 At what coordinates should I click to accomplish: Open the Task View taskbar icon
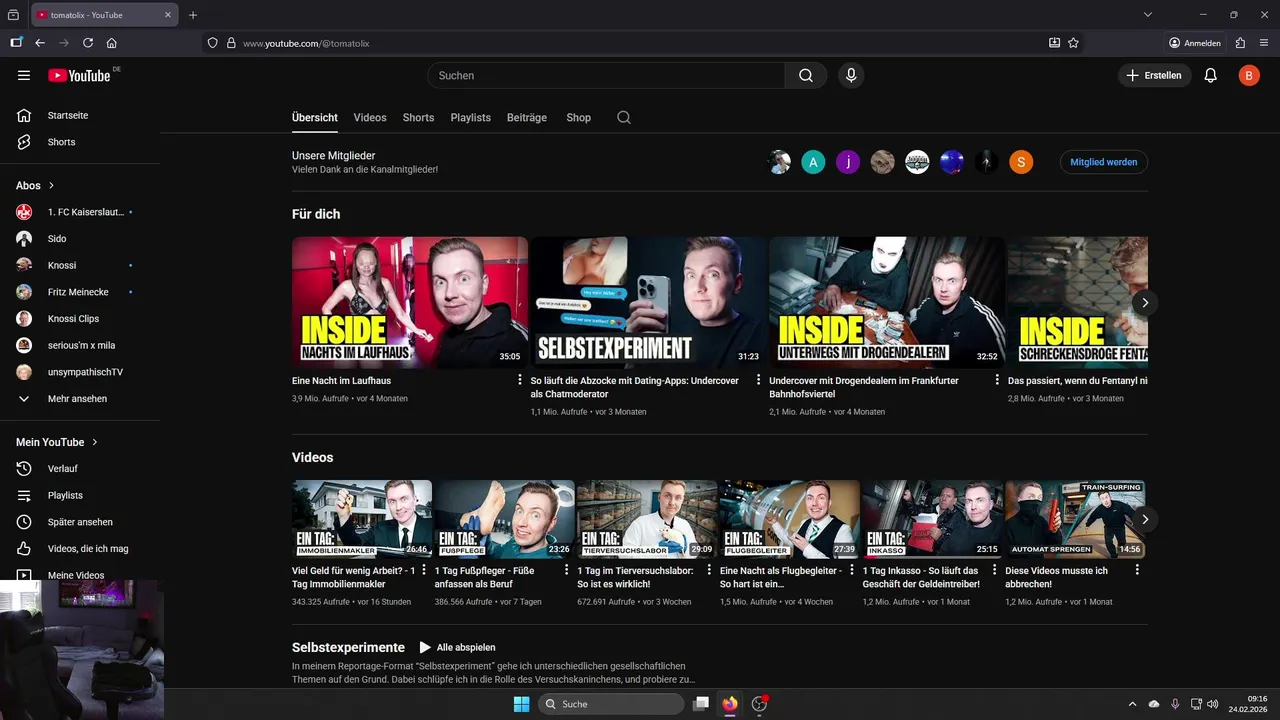(701, 704)
